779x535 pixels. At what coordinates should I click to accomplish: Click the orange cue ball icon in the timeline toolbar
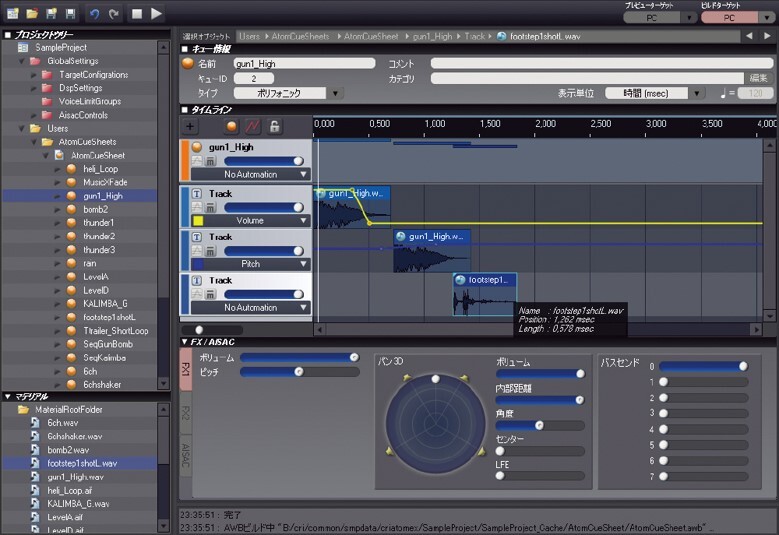[232, 127]
